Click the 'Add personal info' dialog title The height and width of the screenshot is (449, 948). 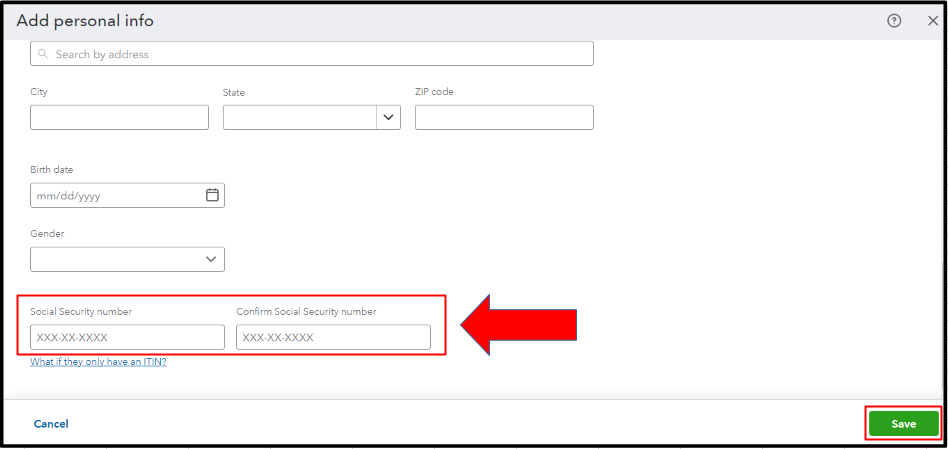click(x=85, y=21)
